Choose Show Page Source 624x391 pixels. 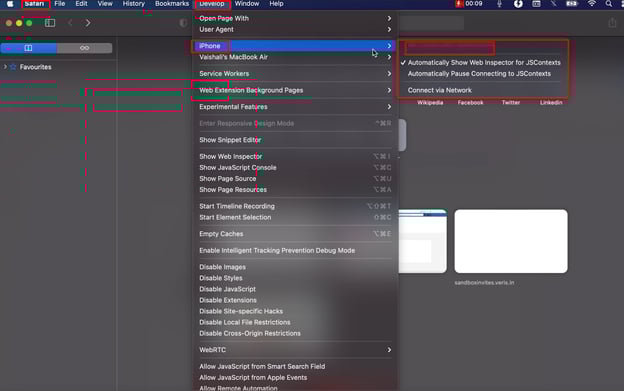coord(295,179)
